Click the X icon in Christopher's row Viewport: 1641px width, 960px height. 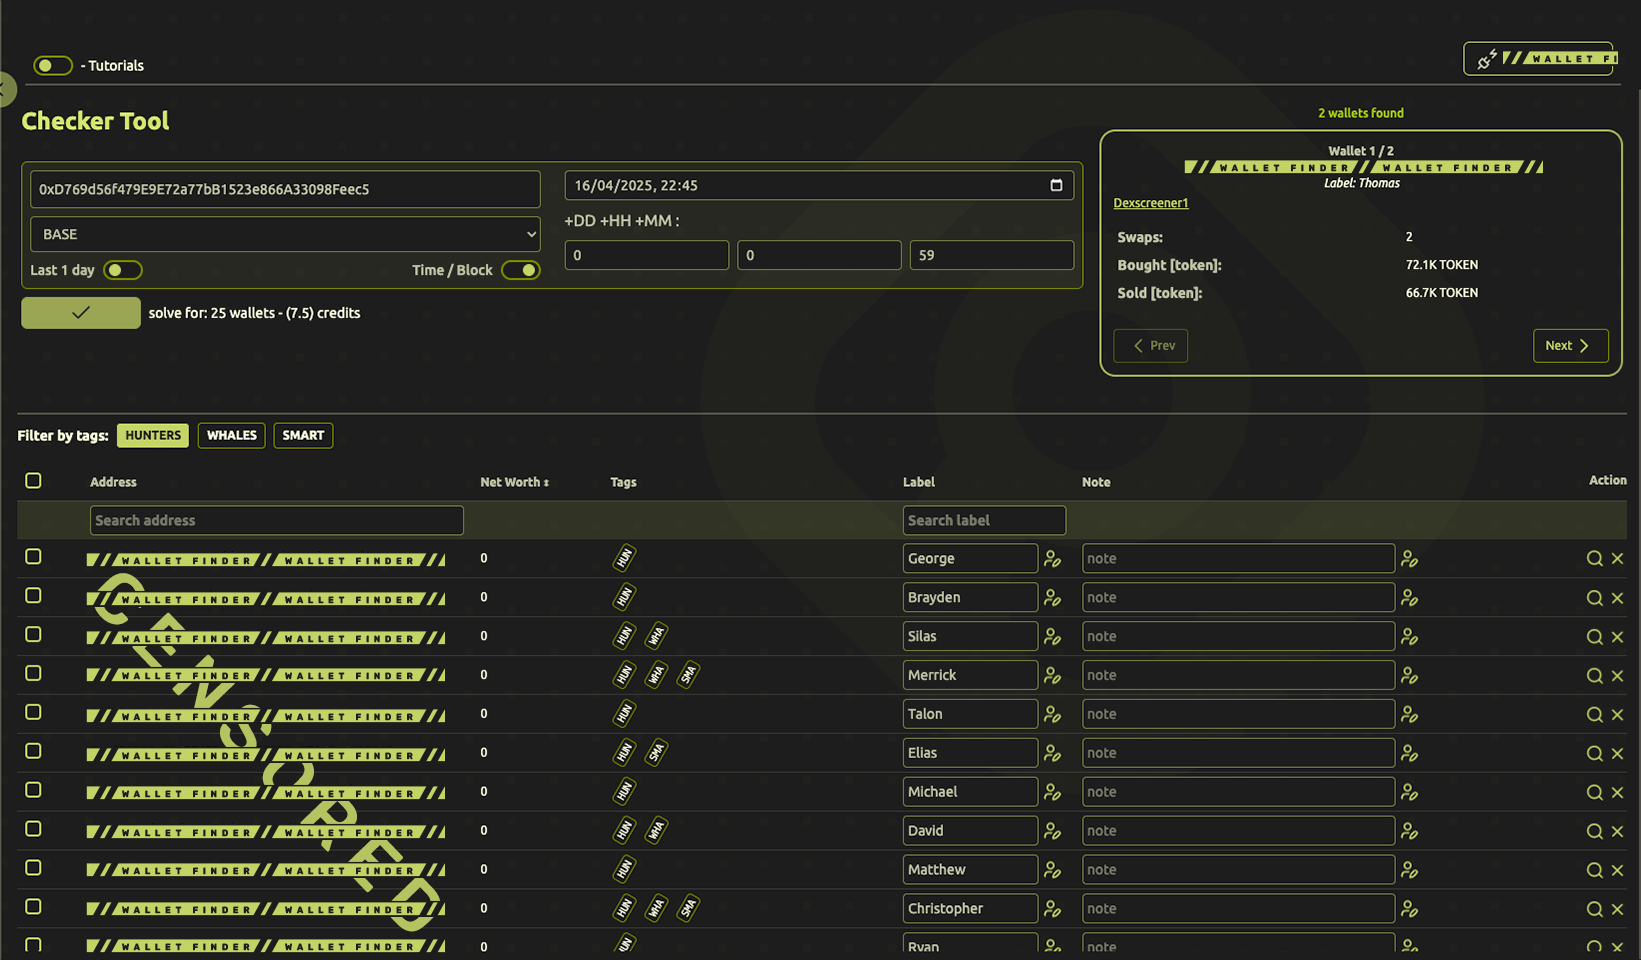pyautogui.click(x=1617, y=910)
